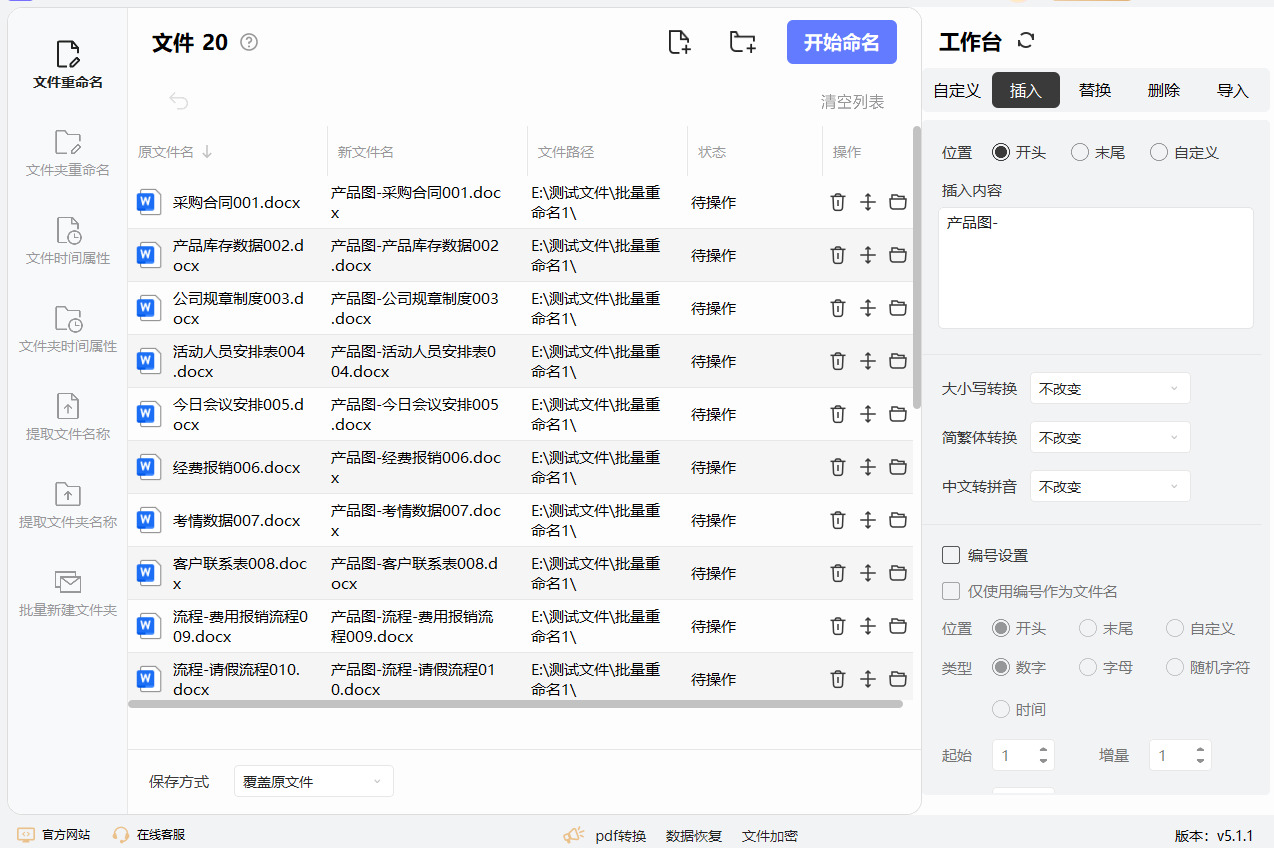Select the 末尾 insert position radio

click(x=1080, y=152)
